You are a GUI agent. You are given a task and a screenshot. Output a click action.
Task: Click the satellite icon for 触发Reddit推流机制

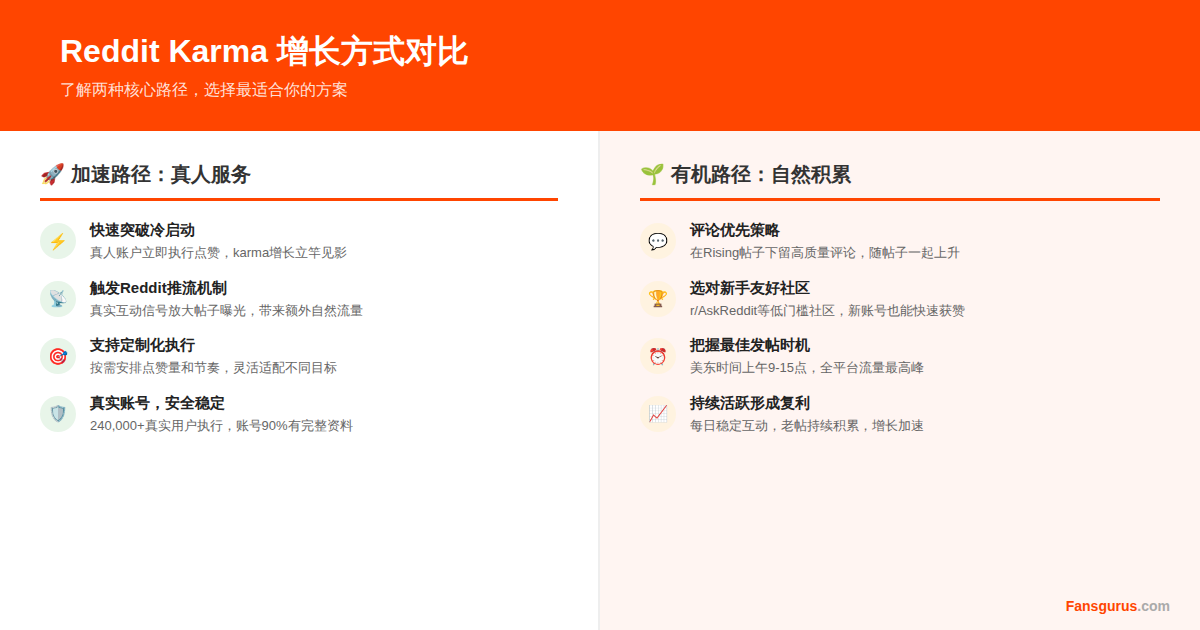[x=57, y=298]
